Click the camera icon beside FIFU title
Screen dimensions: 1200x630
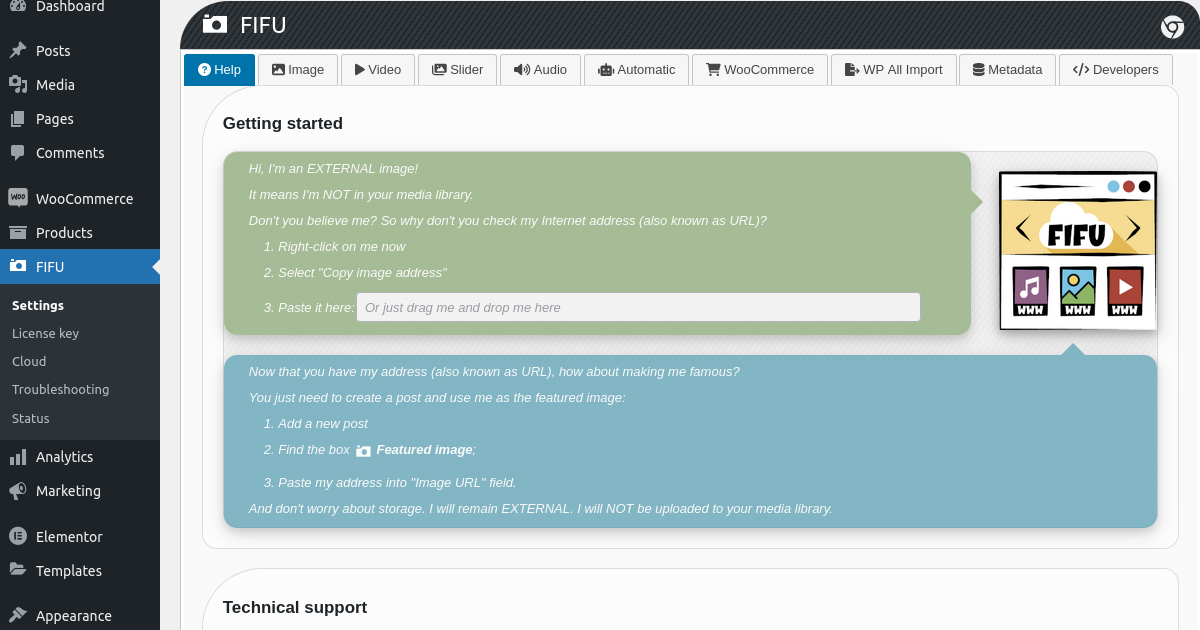click(214, 24)
